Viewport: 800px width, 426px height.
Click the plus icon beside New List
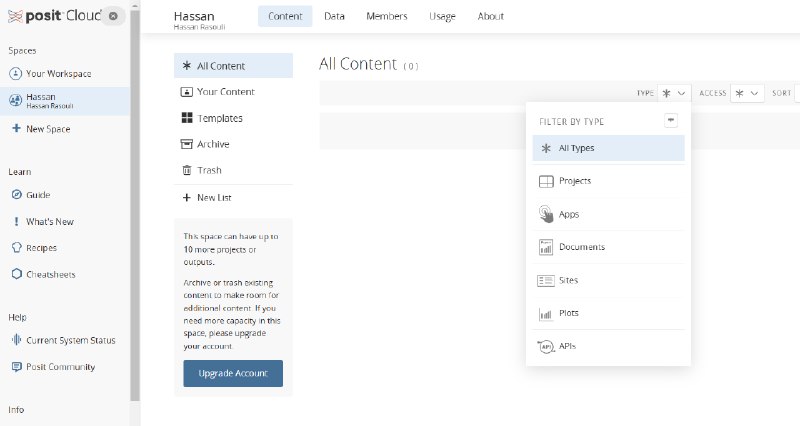coord(187,197)
